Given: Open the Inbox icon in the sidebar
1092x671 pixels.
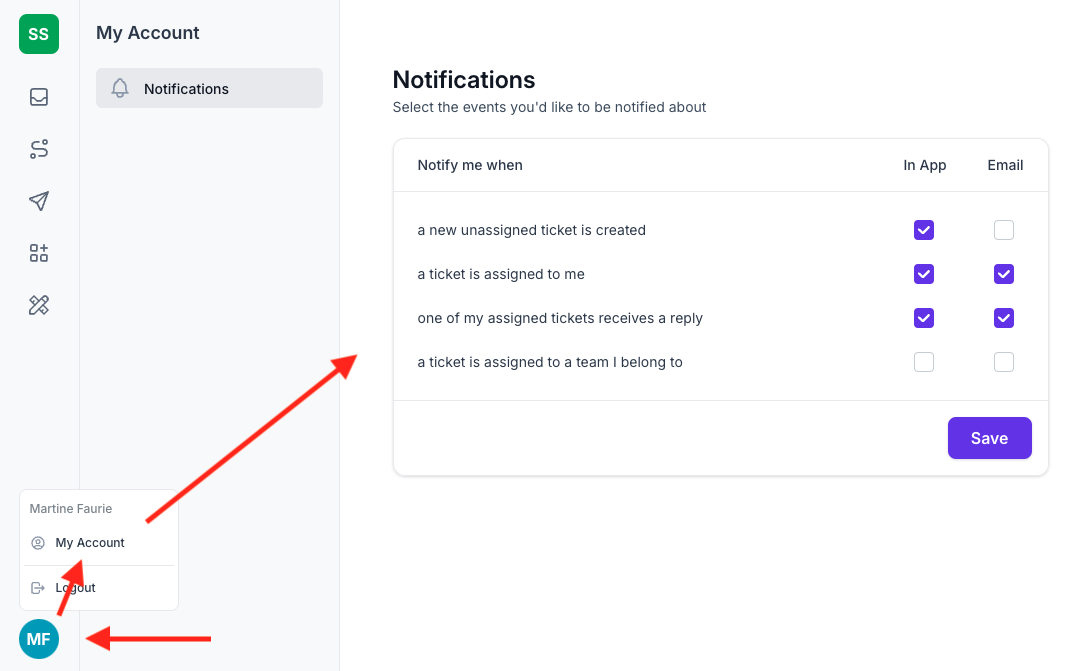Looking at the screenshot, I should pyautogui.click(x=38, y=96).
